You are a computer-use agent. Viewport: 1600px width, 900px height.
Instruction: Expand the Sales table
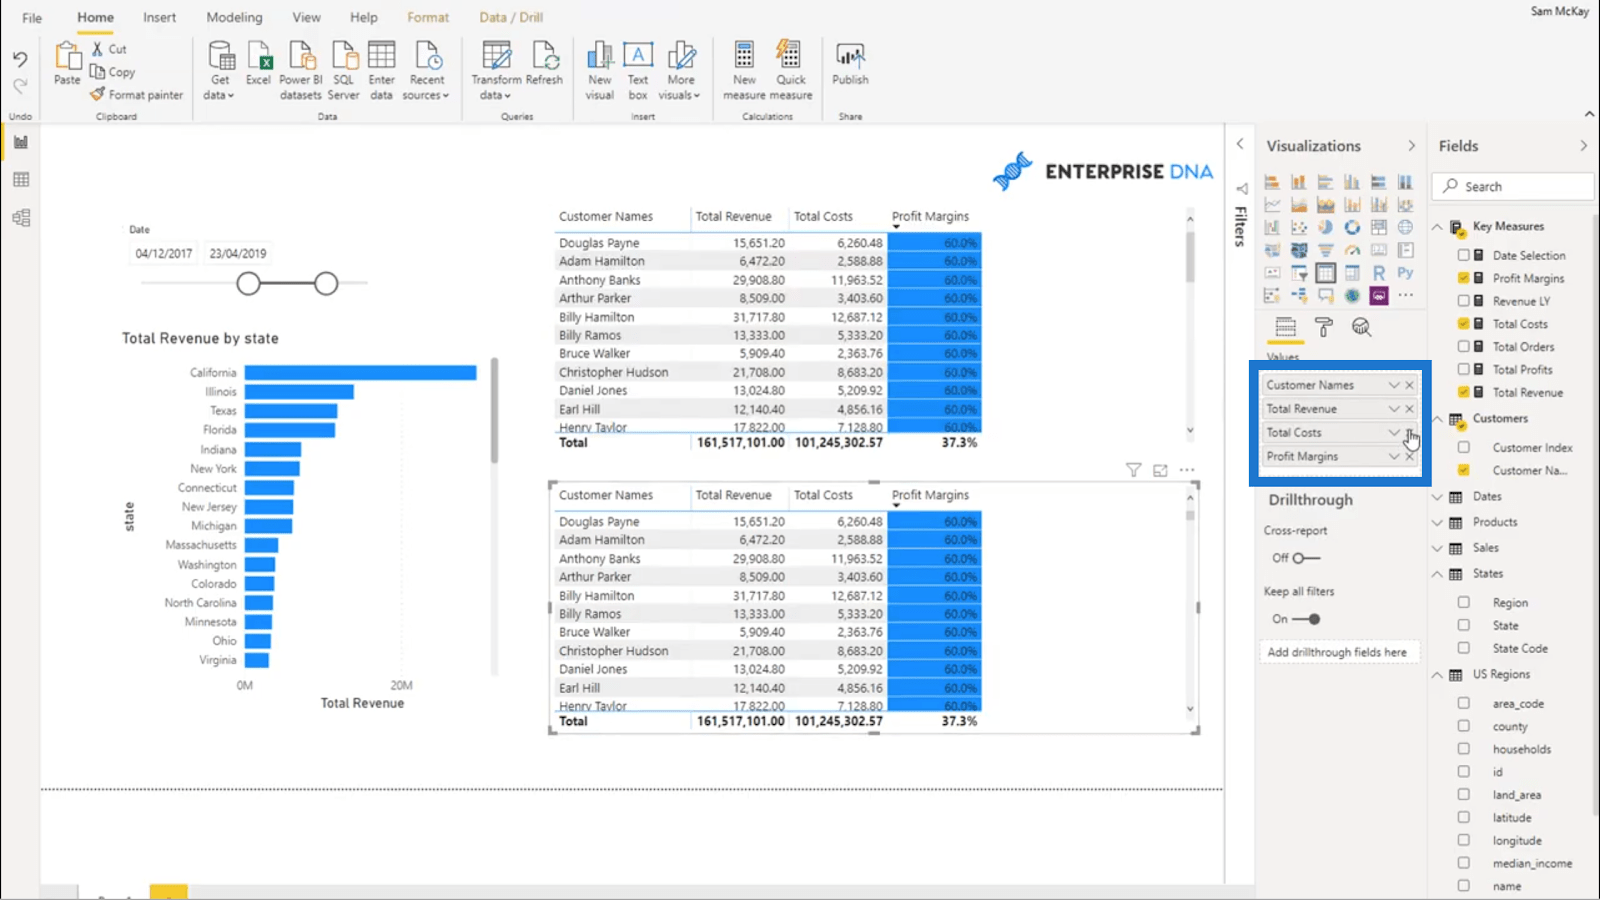coord(1437,548)
